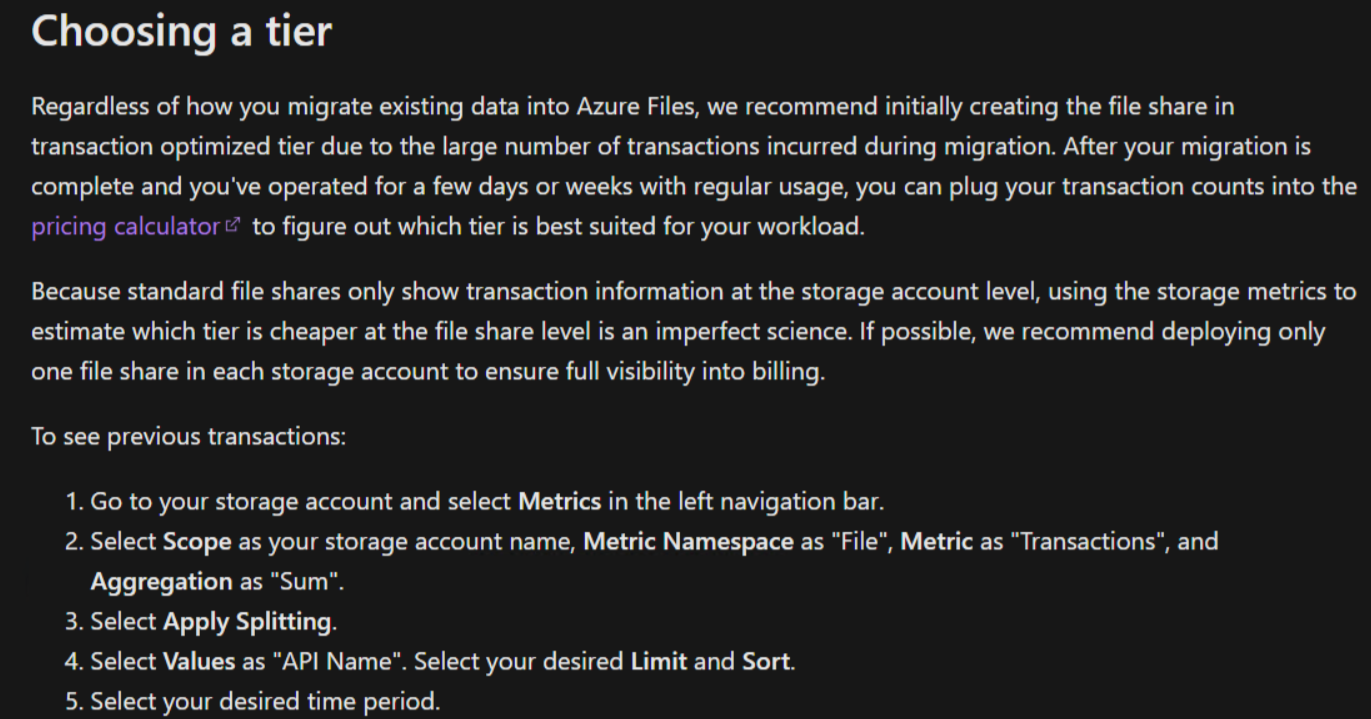Click the bold word 'Sort'
This screenshot has height=719, width=1371.
pos(766,662)
